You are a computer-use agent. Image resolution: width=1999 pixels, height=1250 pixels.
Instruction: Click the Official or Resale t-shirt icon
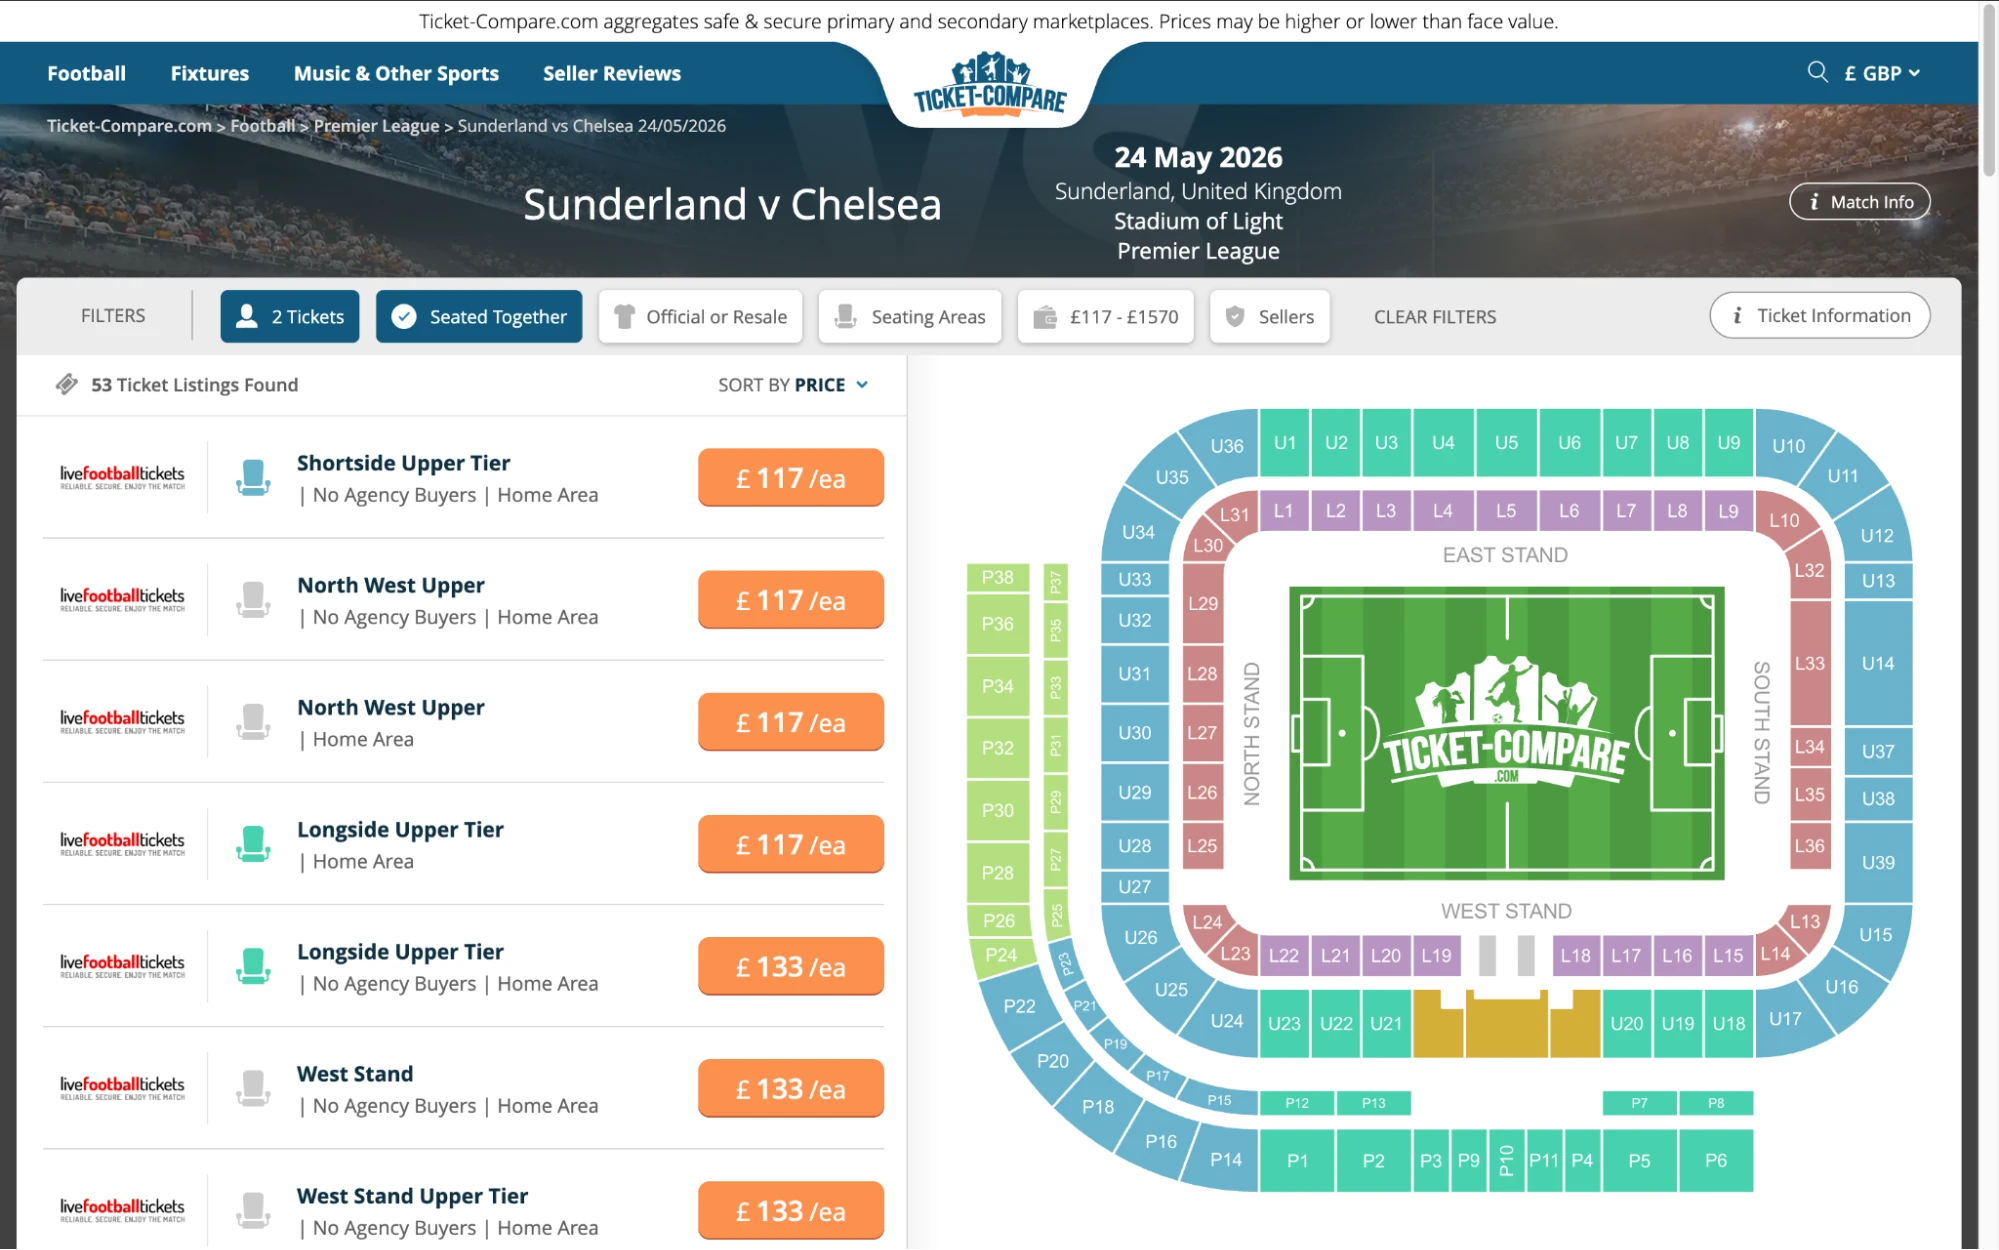click(x=625, y=316)
